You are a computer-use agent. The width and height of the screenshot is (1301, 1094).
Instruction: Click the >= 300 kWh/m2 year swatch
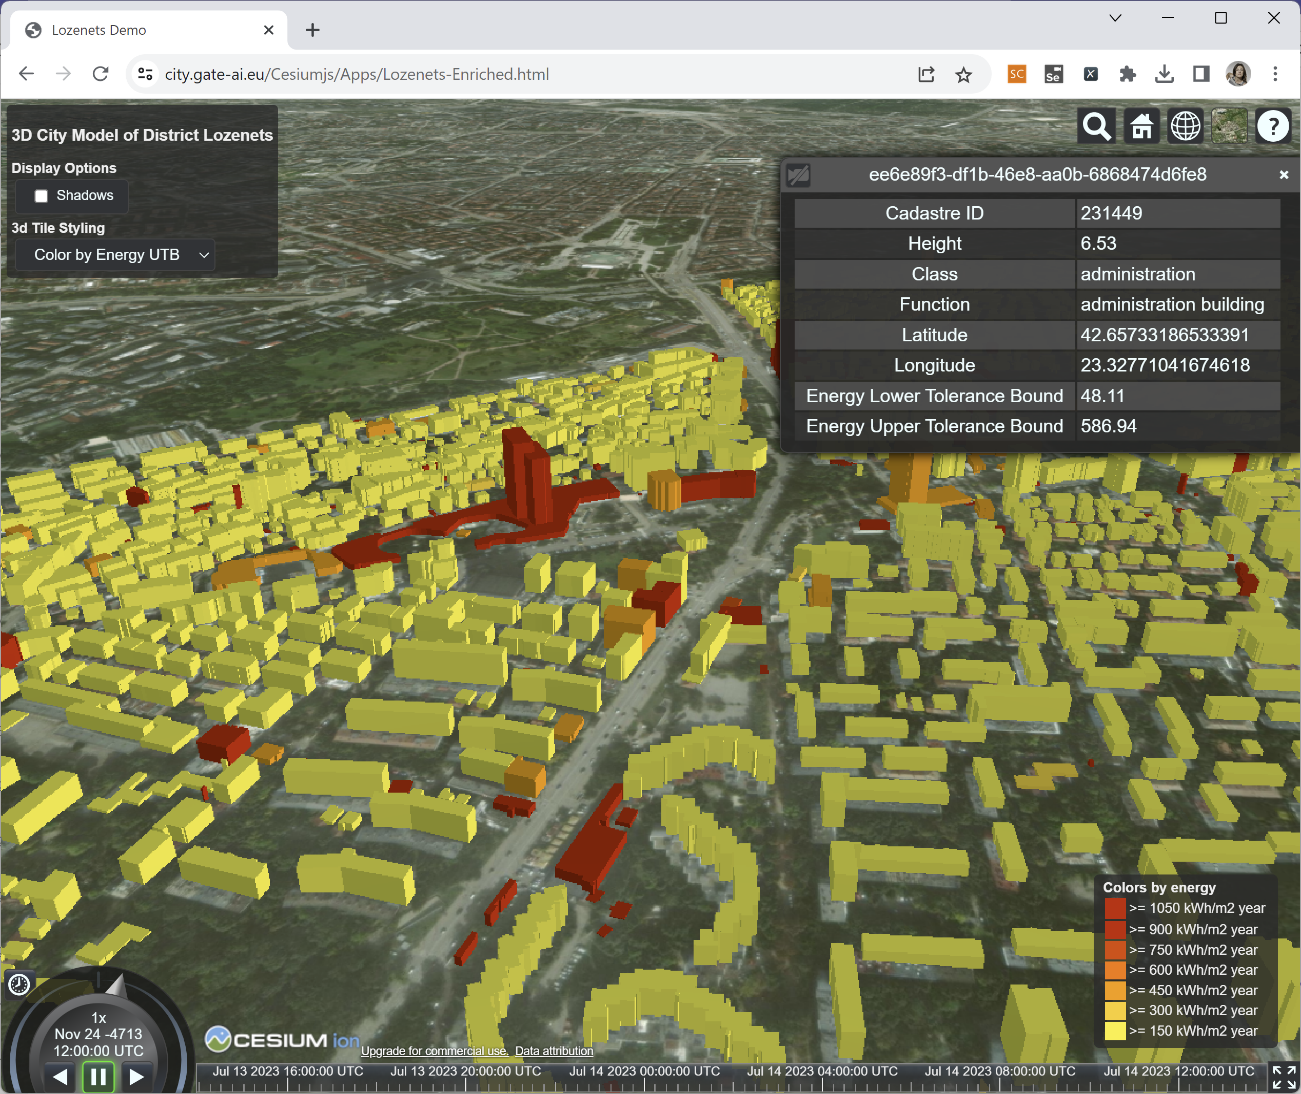click(1115, 1010)
